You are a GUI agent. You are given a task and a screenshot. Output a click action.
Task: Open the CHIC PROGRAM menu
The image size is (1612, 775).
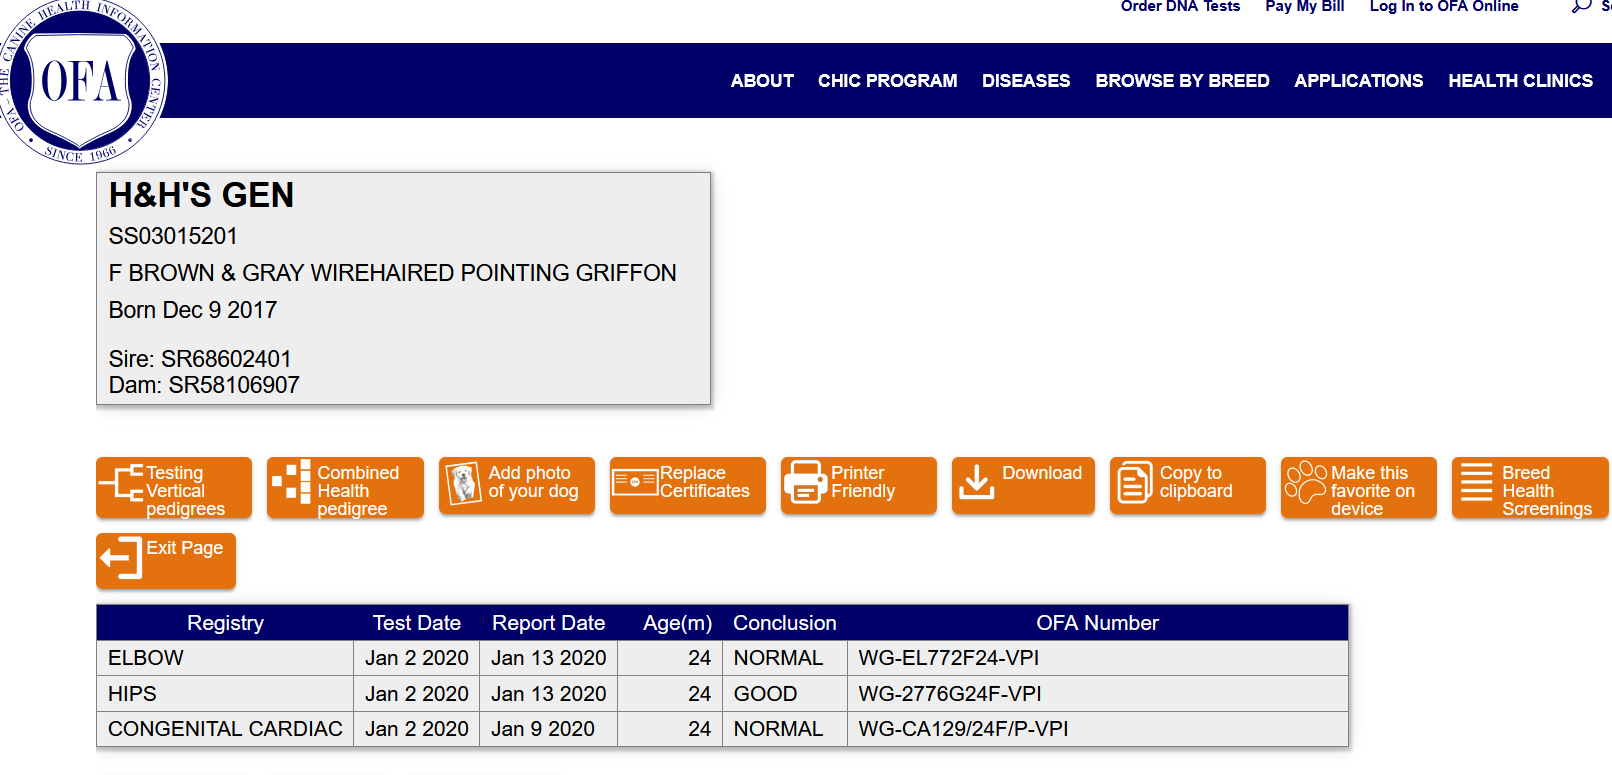pyautogui.click(x=887, y=81)
